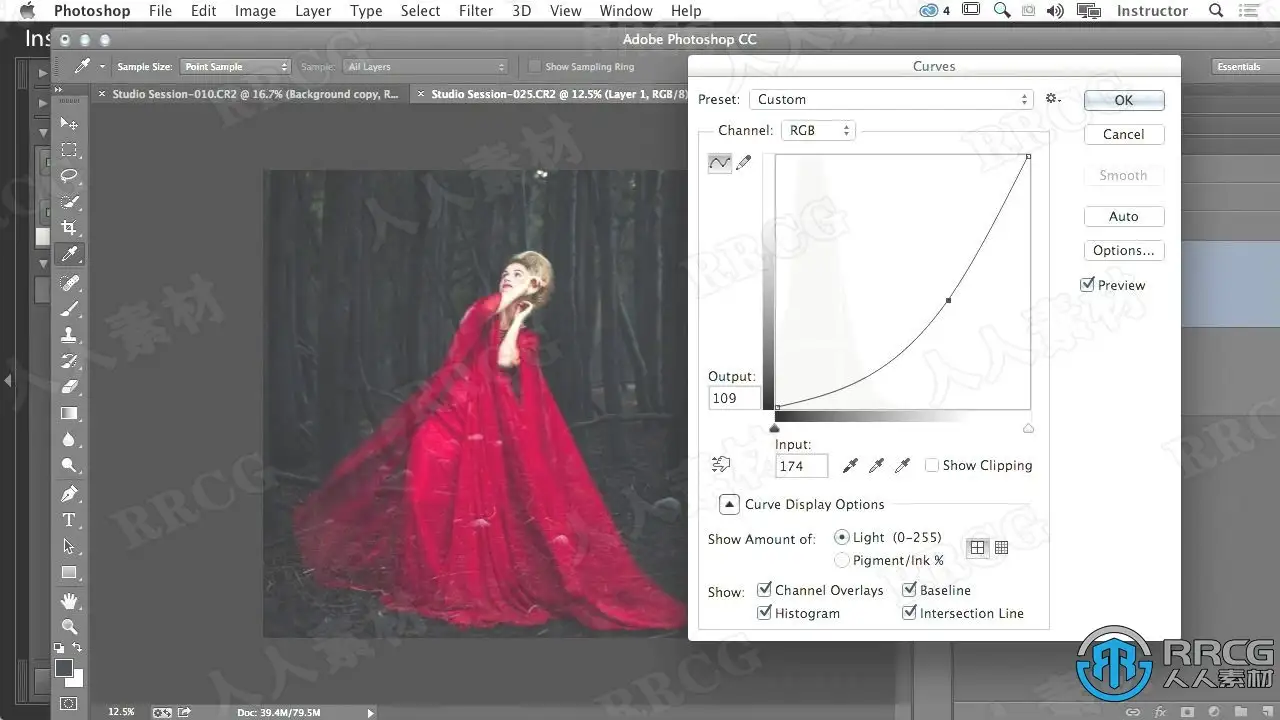Select the Hand tool

coord(69,600)
